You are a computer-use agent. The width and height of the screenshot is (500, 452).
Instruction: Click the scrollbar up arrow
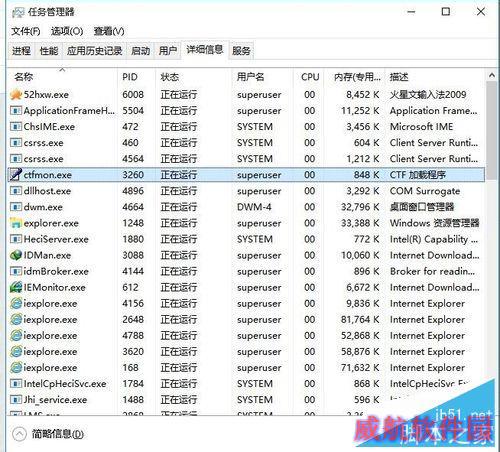(492, 75)
